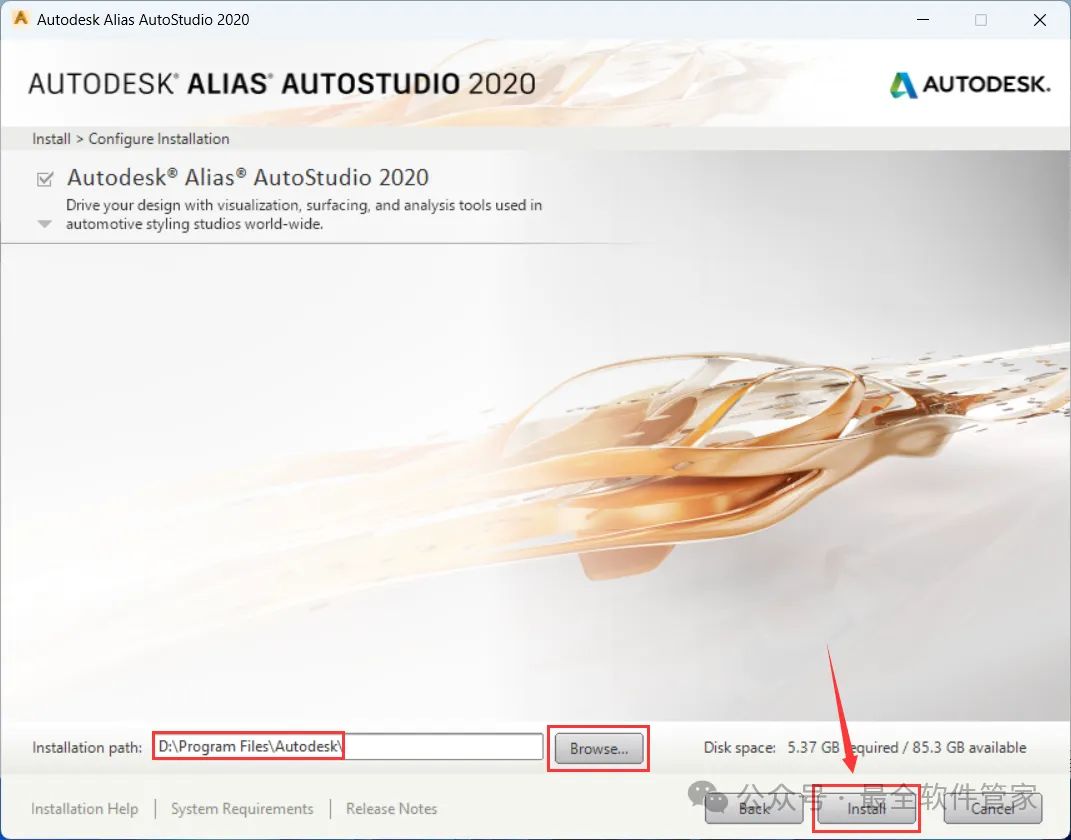Start installation with the Install button
The image size is (1071, 840).
pos(866,809)
